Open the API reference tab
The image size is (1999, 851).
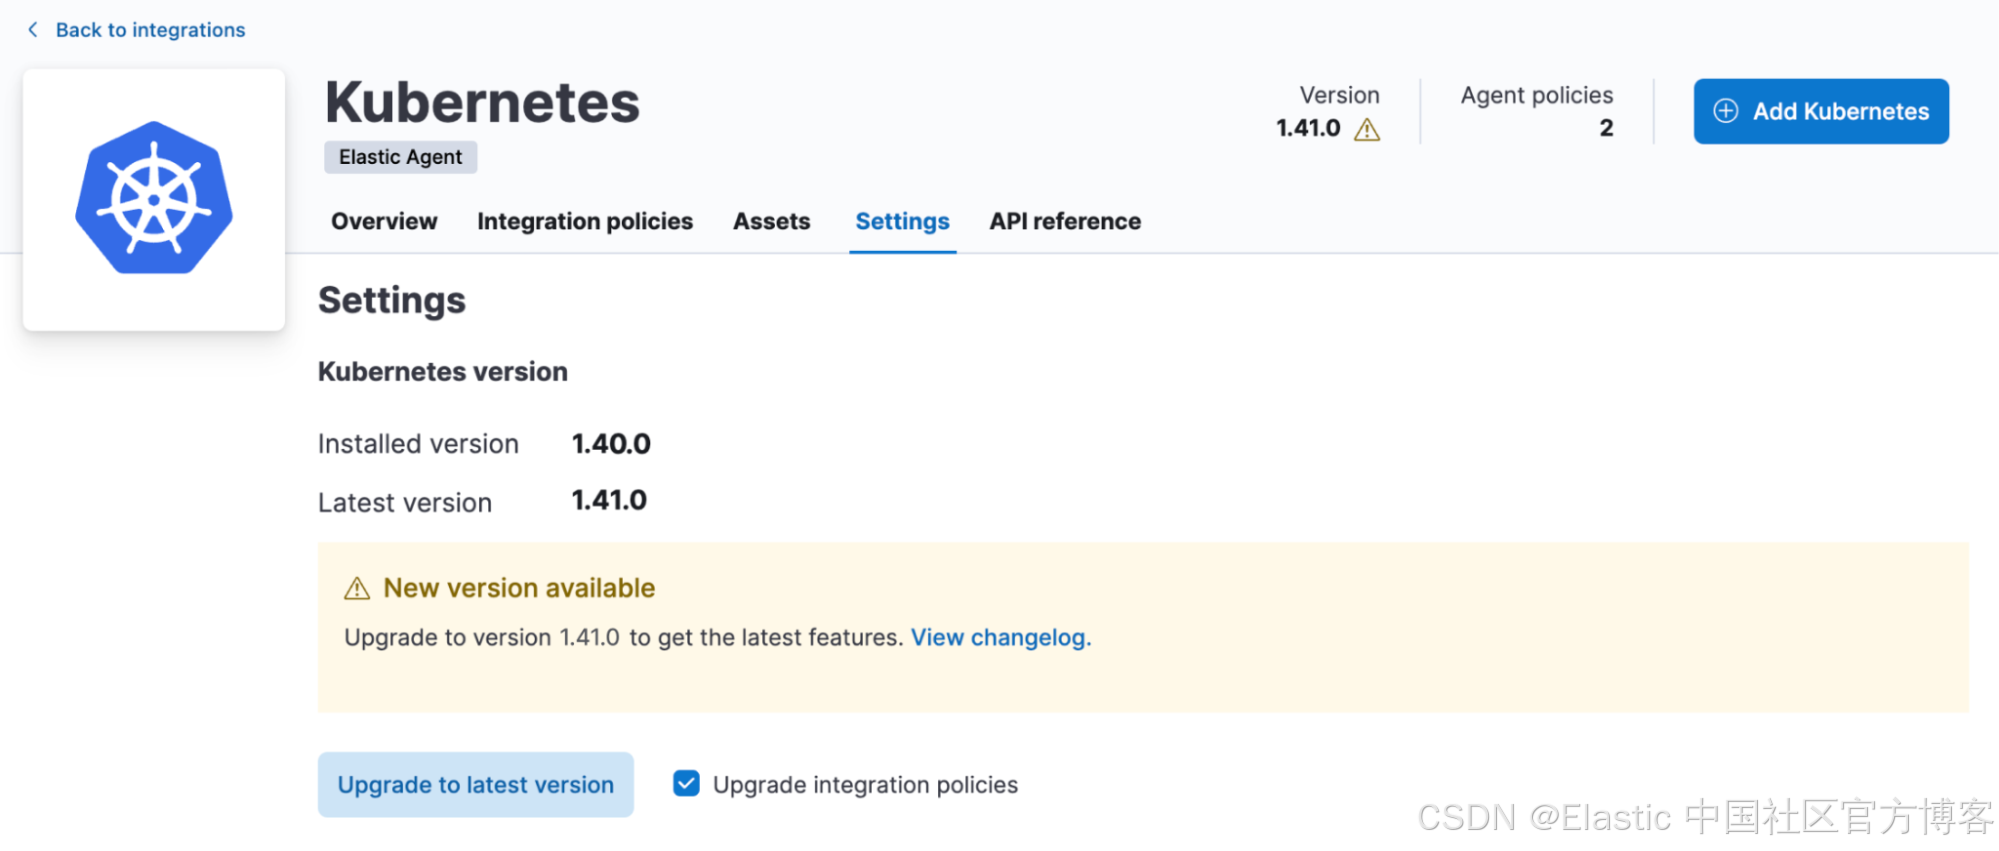1065,221
